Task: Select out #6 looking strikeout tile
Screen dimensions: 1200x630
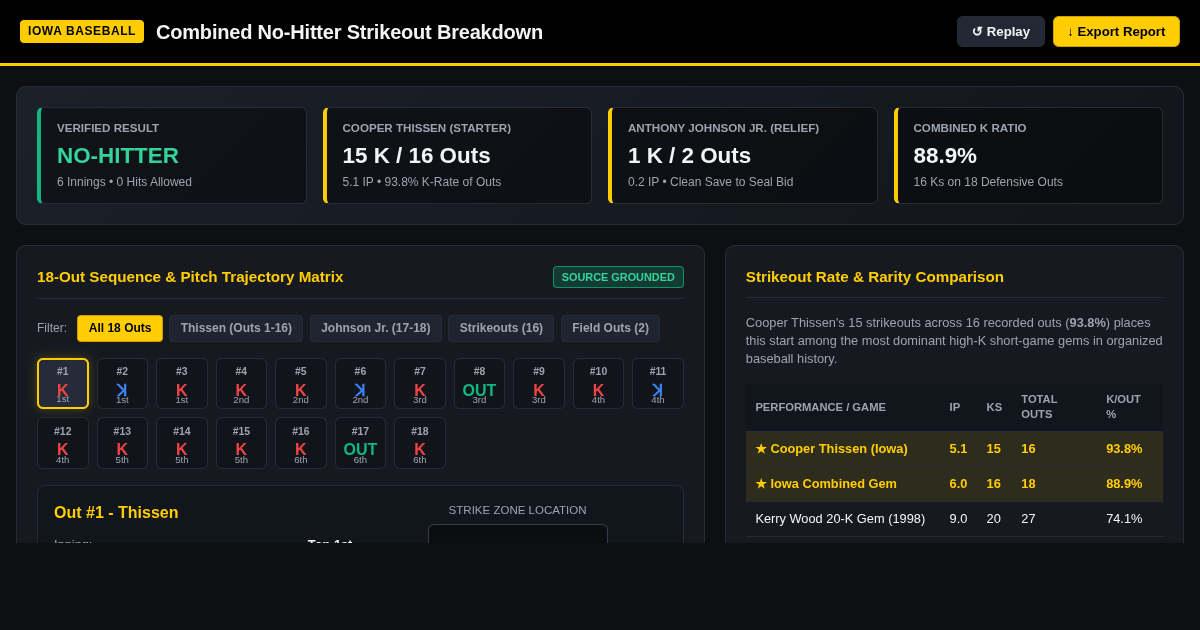Action: click(360, 384)
